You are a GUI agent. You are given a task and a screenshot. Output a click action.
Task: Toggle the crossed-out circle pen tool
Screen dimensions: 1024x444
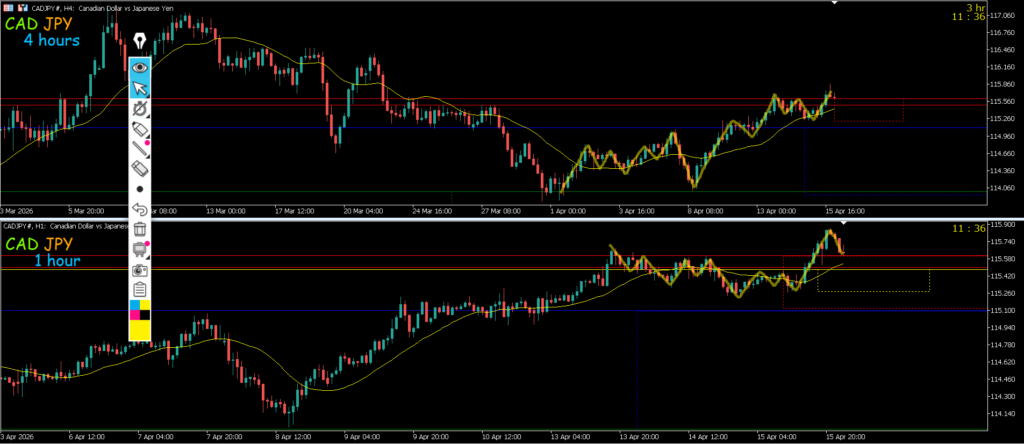click(140, 109)
